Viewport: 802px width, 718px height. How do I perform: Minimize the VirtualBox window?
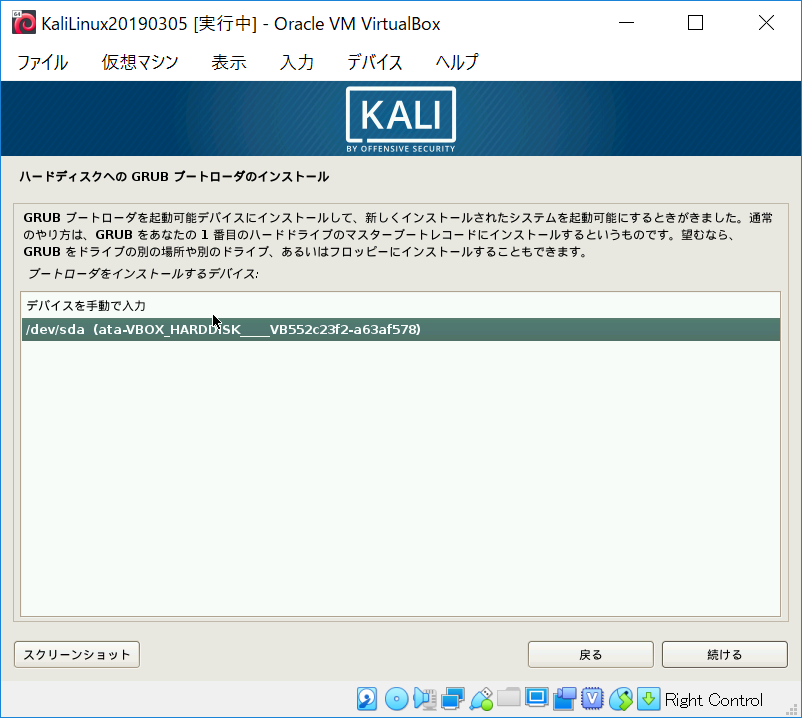pos(627,23)
